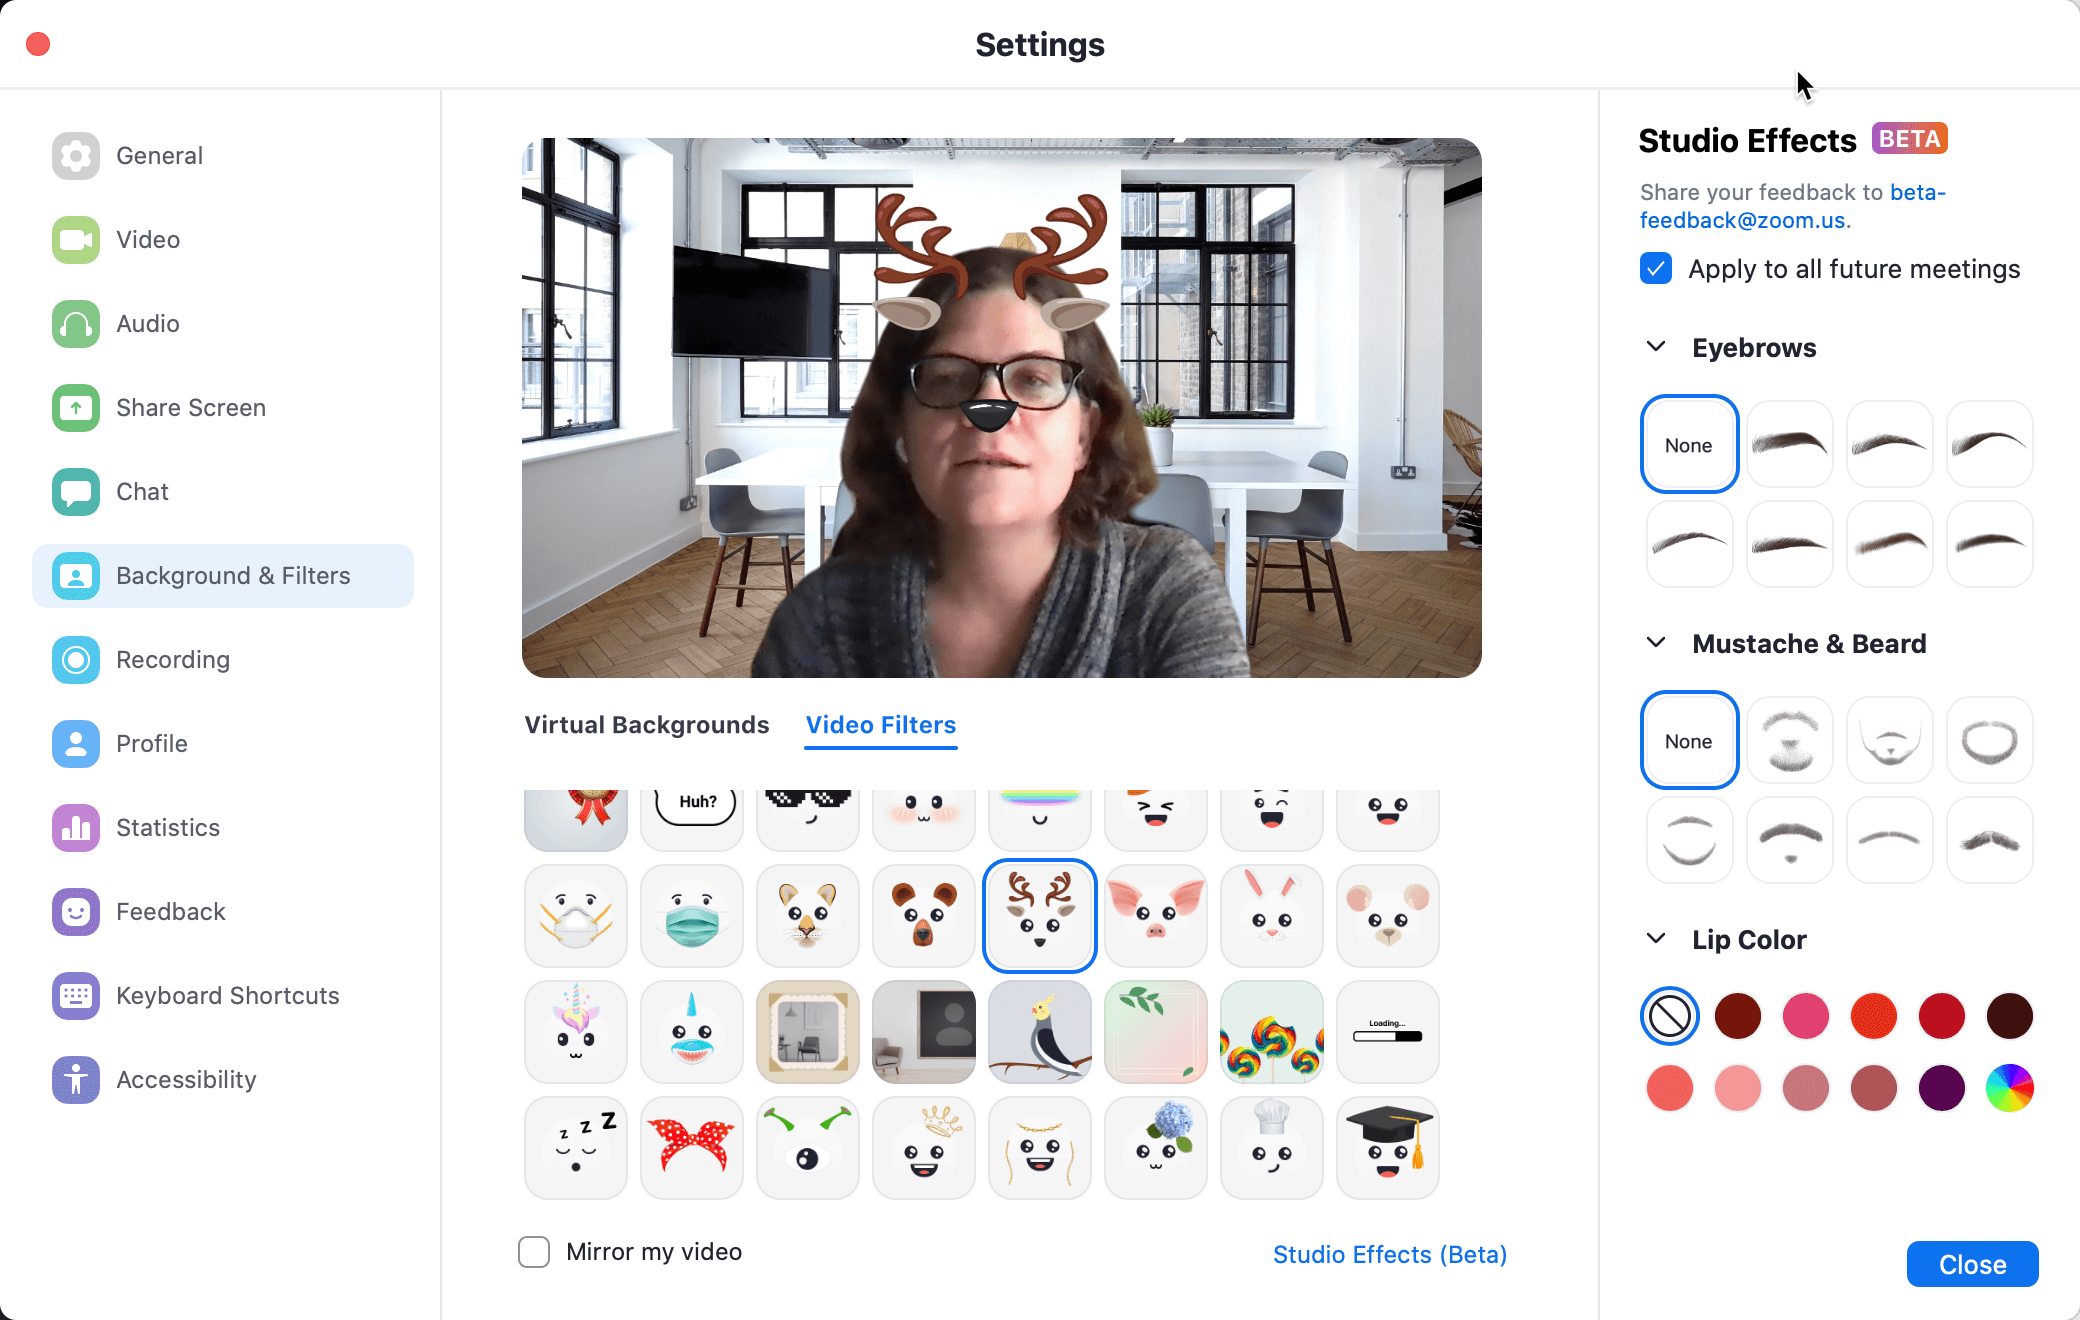Switch to Video Filters tab
2080x1320 pixels.
pos(881,724)
